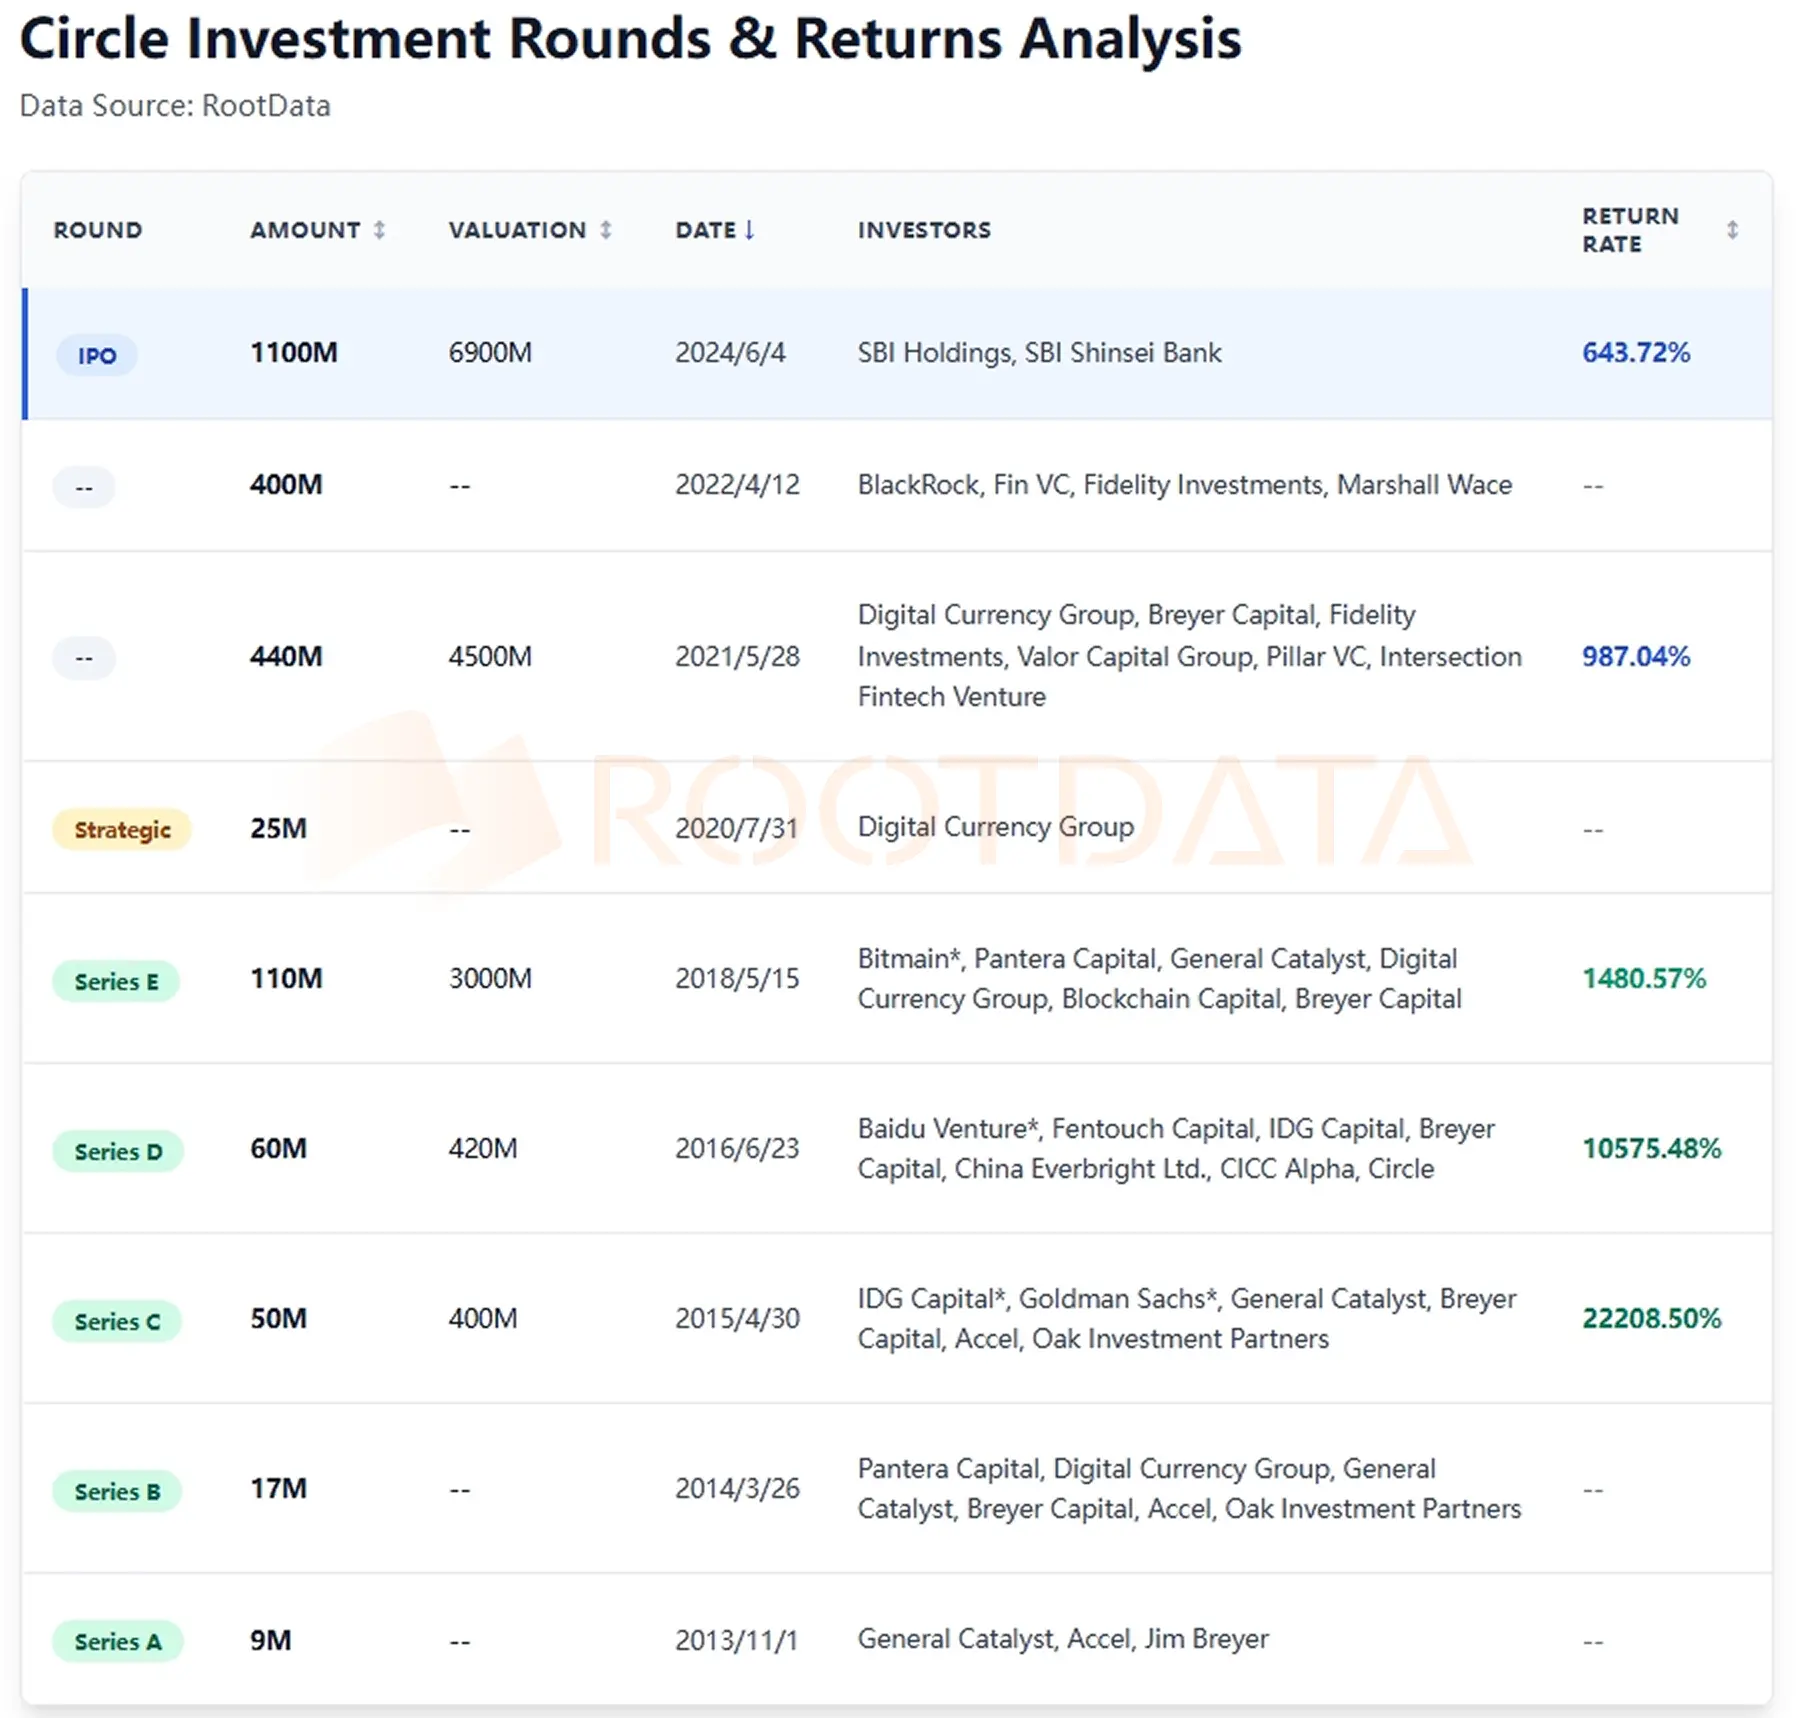Select the IPO round badge

[x=96, y=355]
